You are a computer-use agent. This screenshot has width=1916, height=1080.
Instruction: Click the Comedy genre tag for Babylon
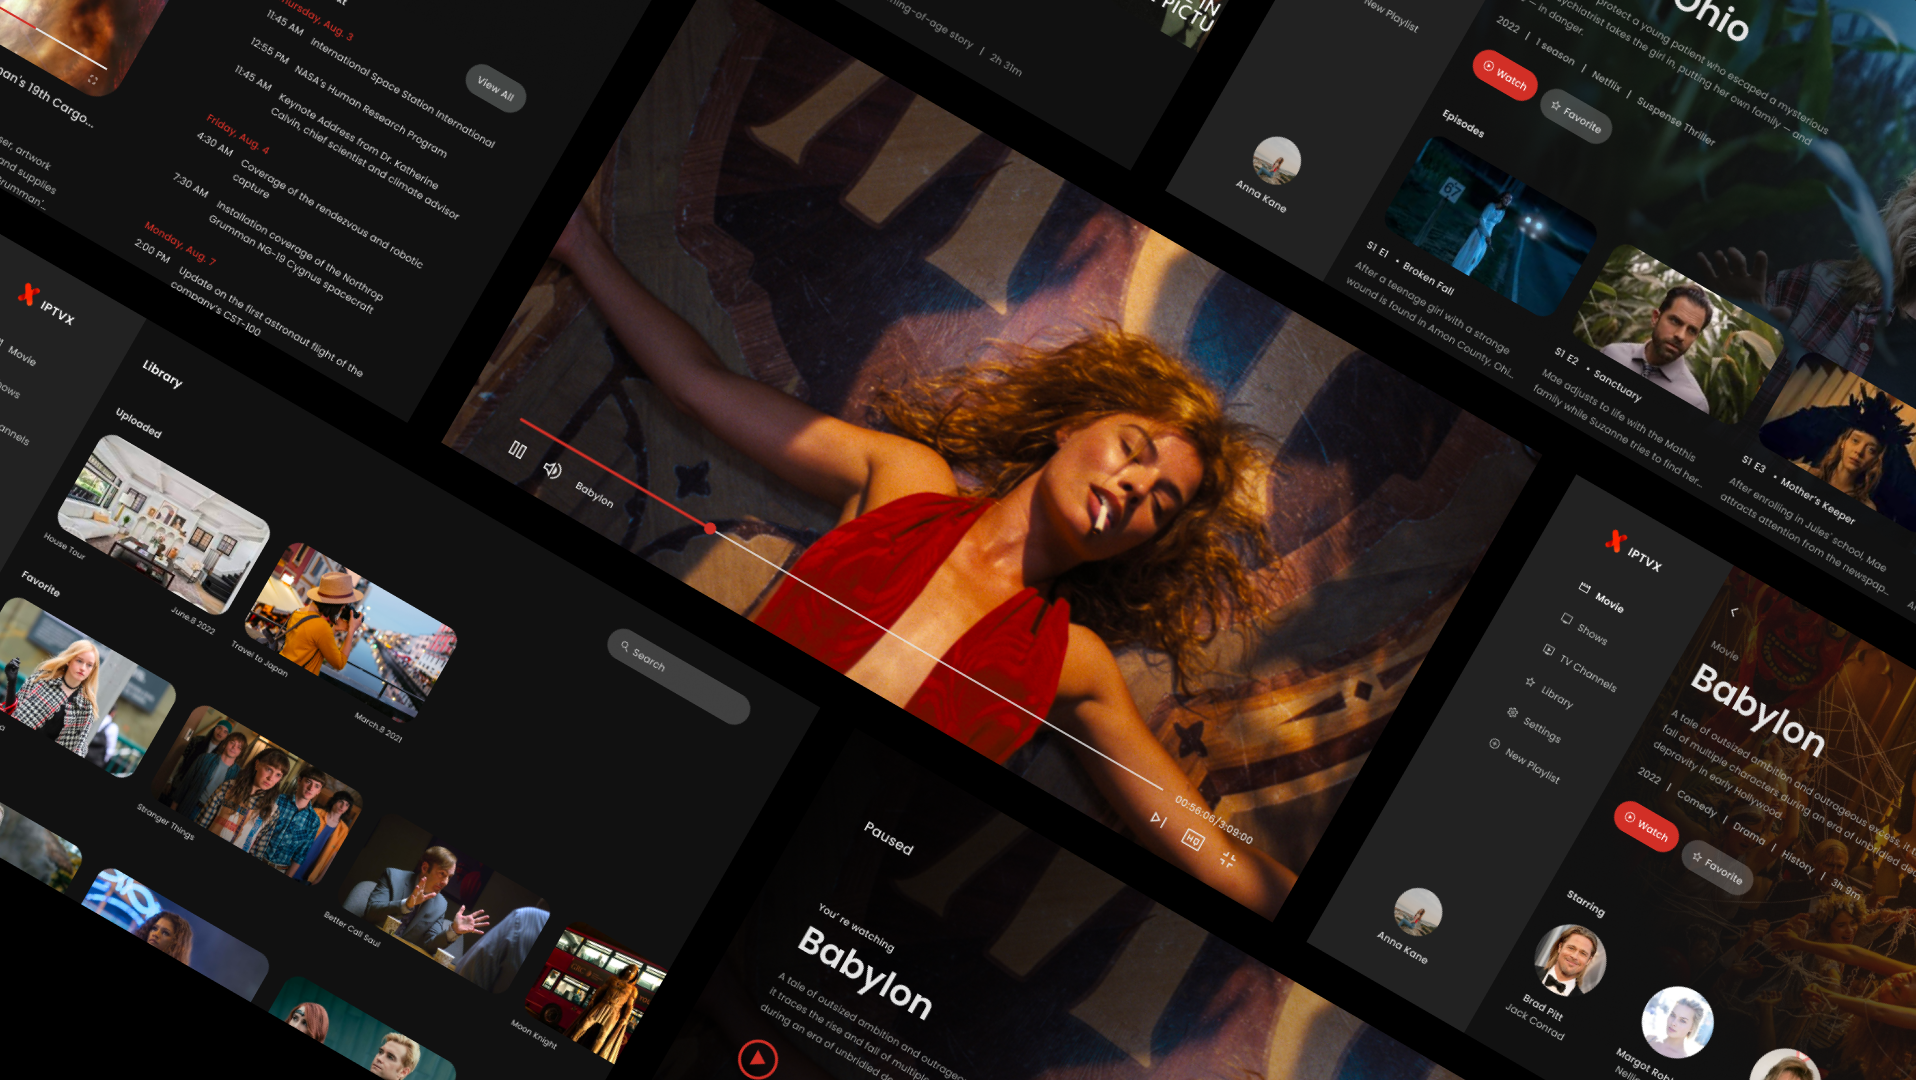1696,803
